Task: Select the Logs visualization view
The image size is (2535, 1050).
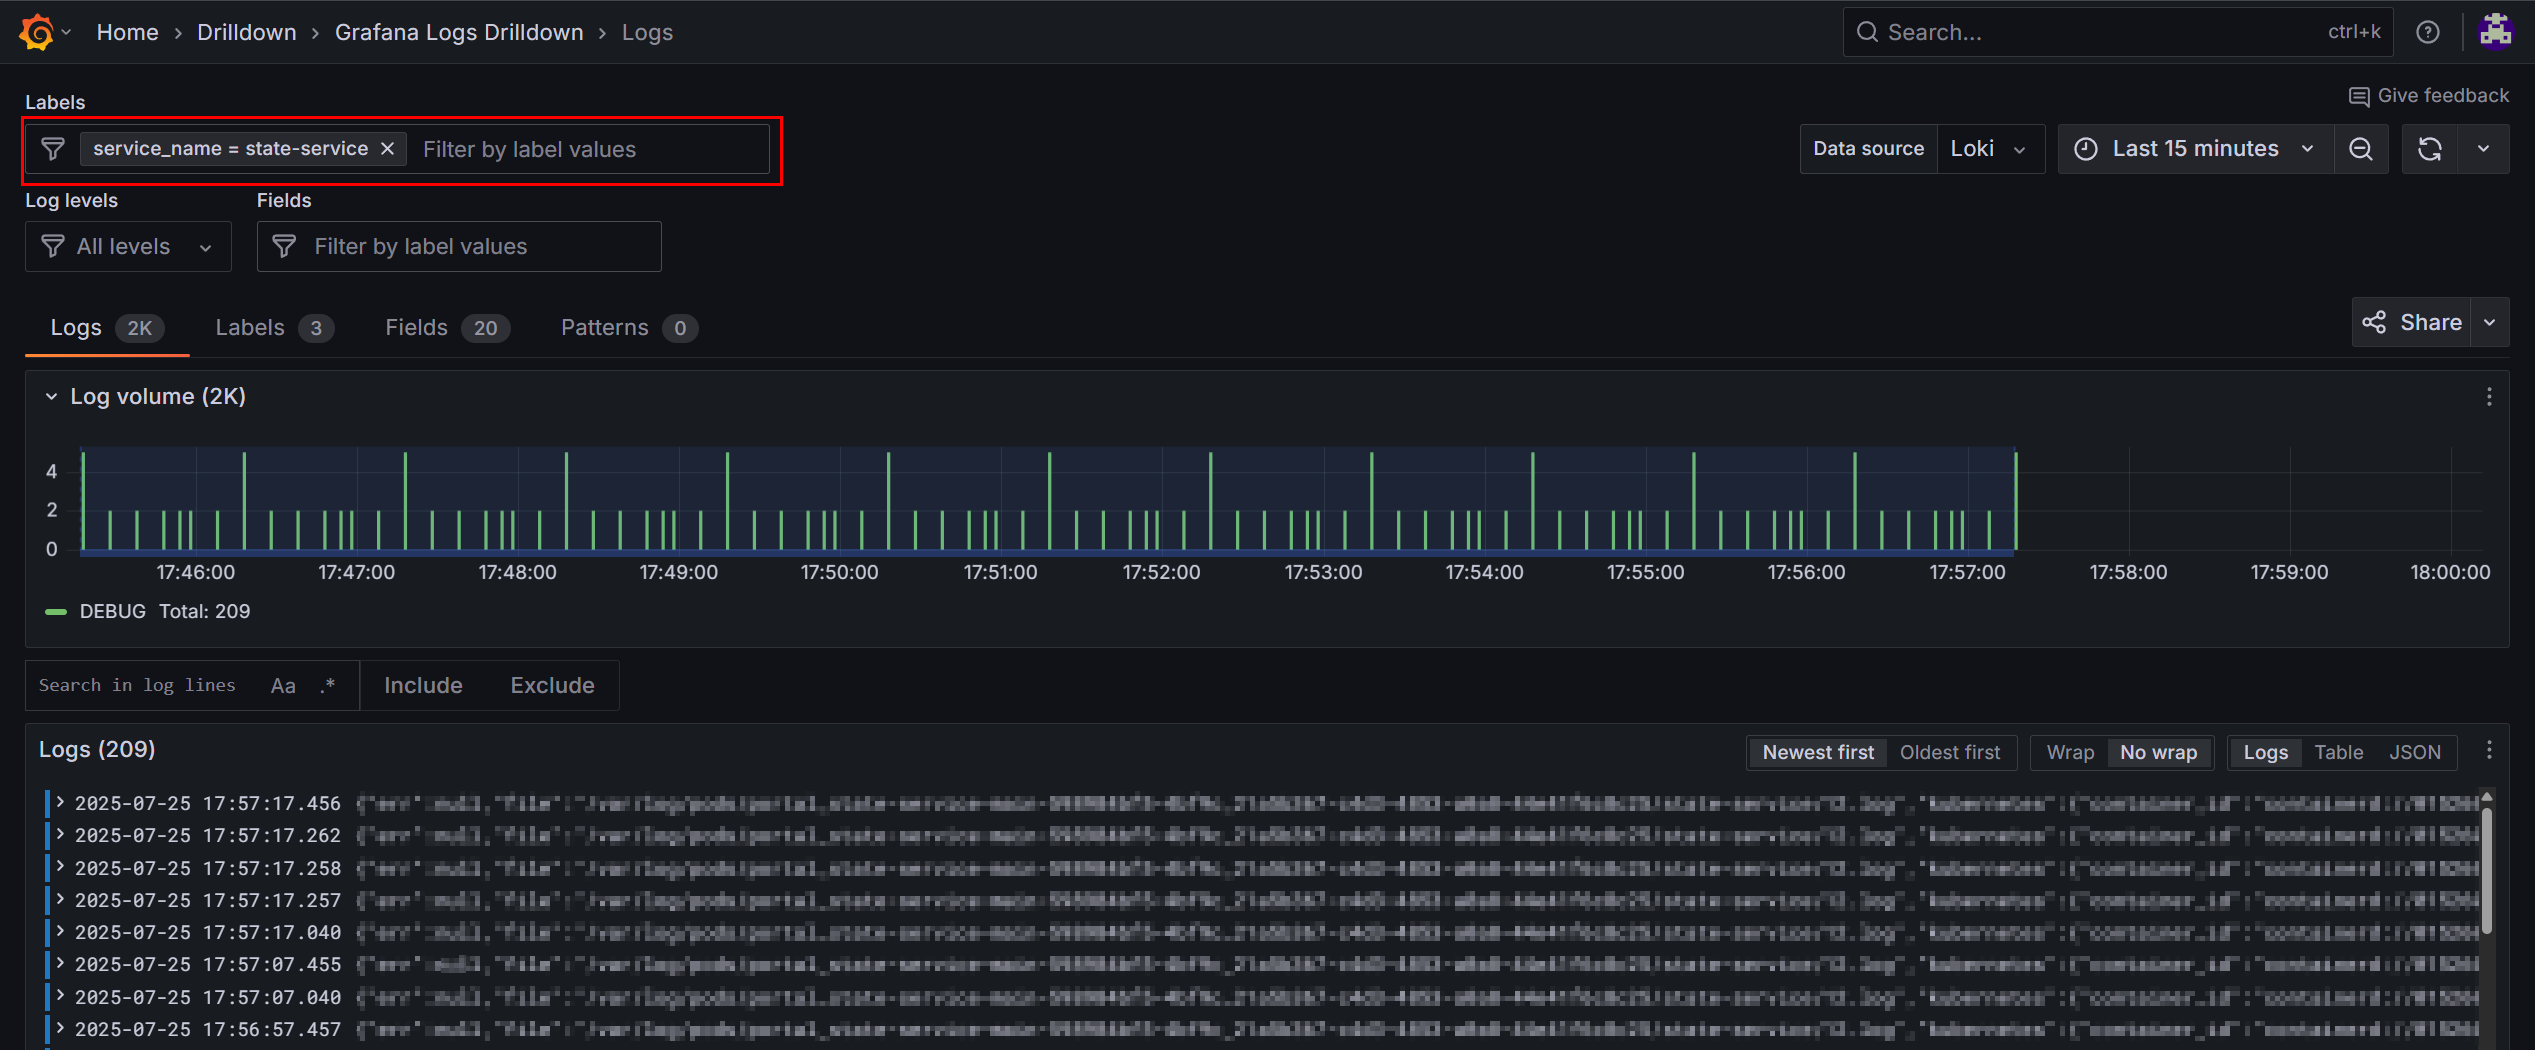Action: 2265,753
